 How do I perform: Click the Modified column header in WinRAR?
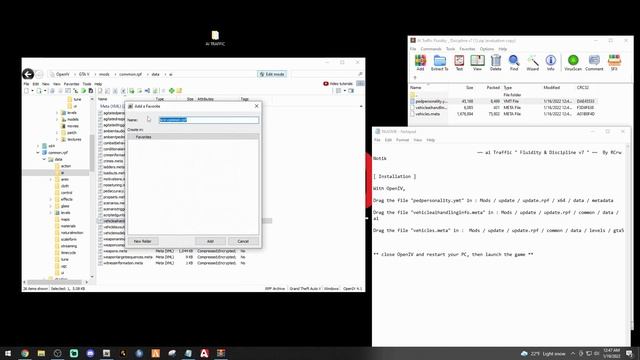tap(552, 88)
